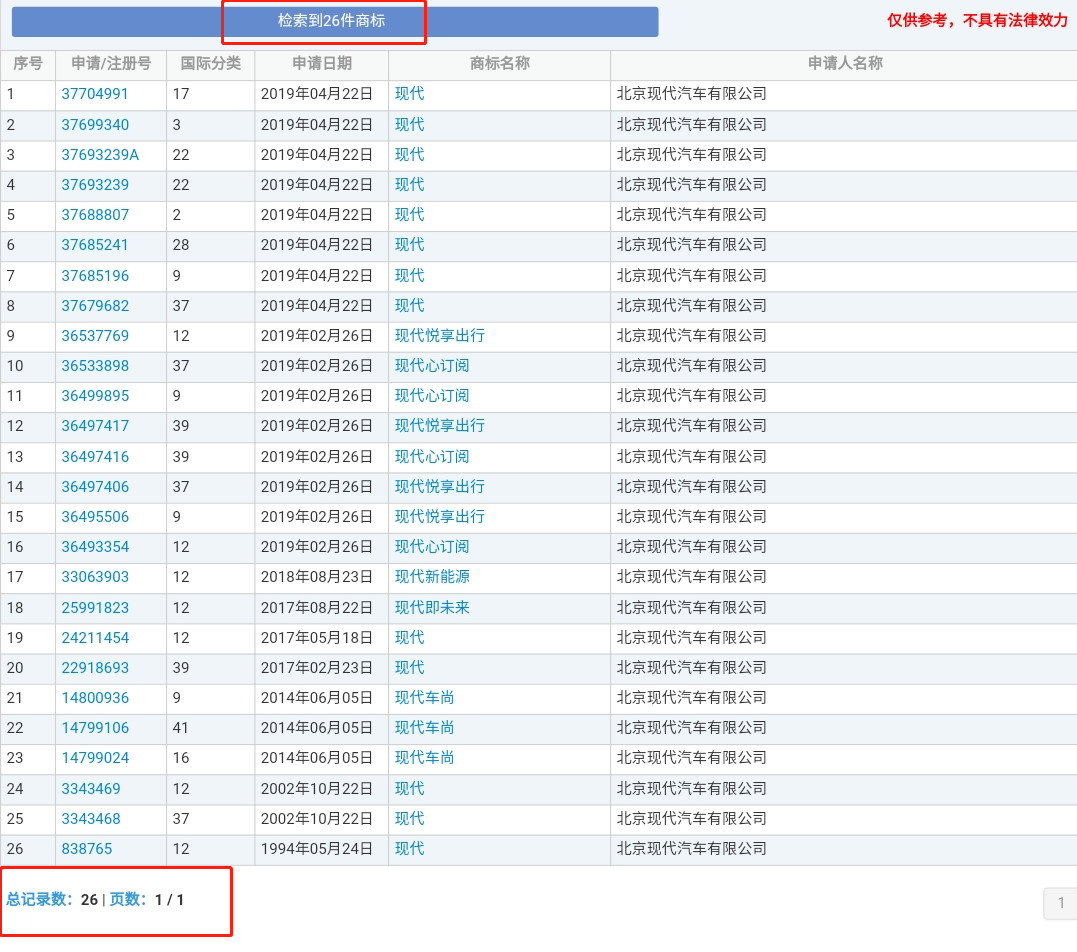
Task: Click the 国际分类 column header
Action: [x=210, y=64]
